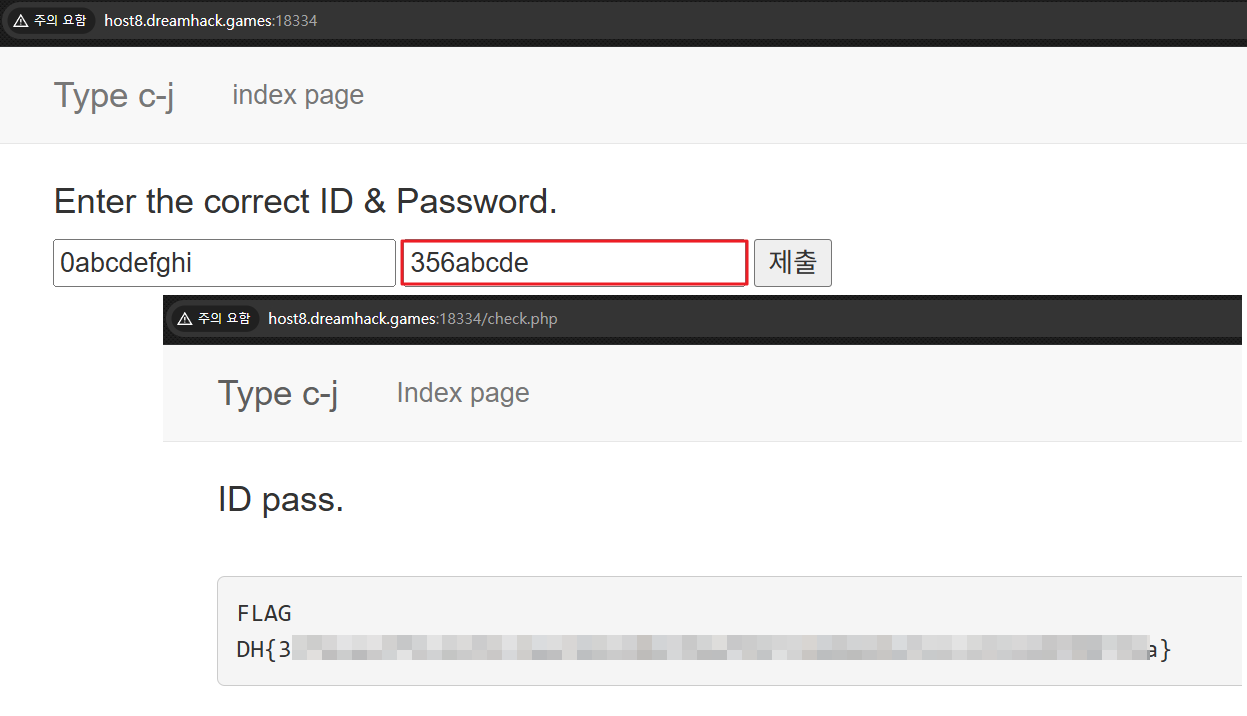Click the upper 'Type c-j' brand link
The width and height of the screenshot is (1247, 716).
(114, 96)
